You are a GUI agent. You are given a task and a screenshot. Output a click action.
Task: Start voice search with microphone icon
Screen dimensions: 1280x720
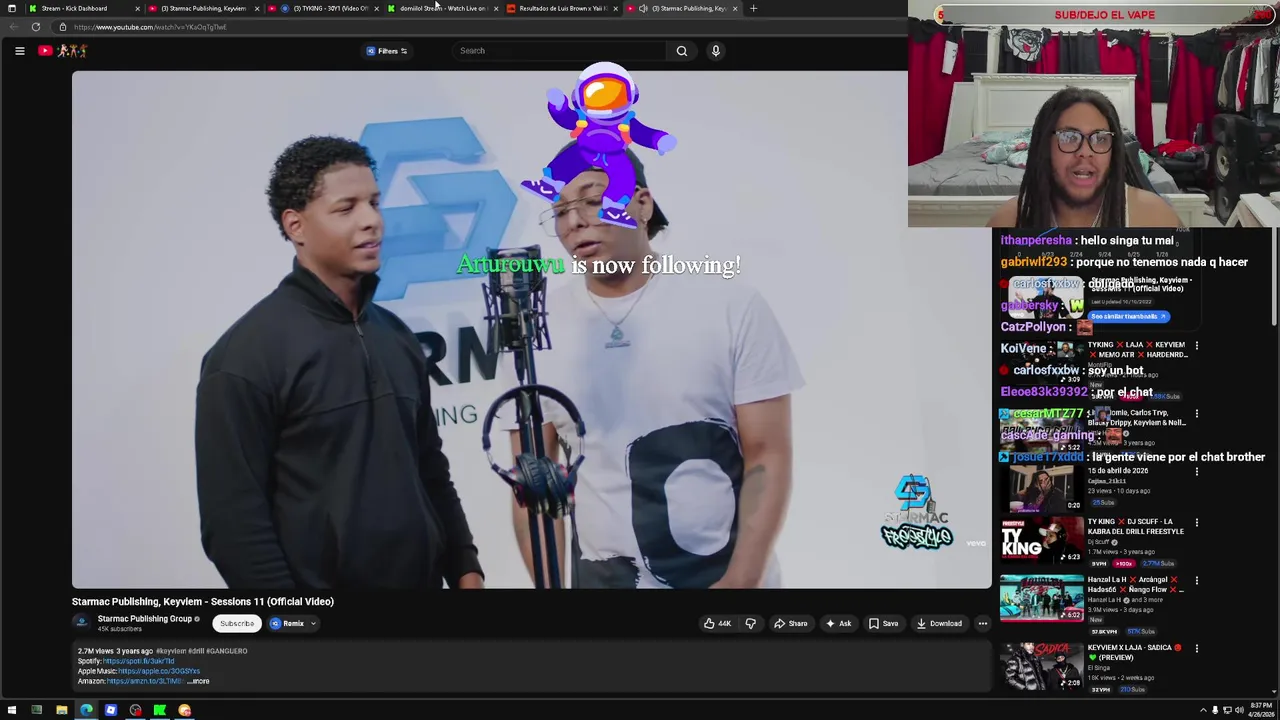pos(715,51)
